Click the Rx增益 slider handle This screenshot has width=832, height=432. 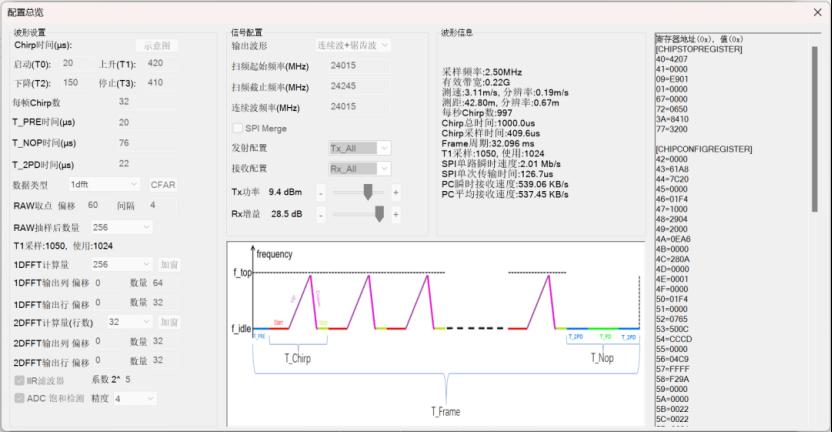pos(379,214)
